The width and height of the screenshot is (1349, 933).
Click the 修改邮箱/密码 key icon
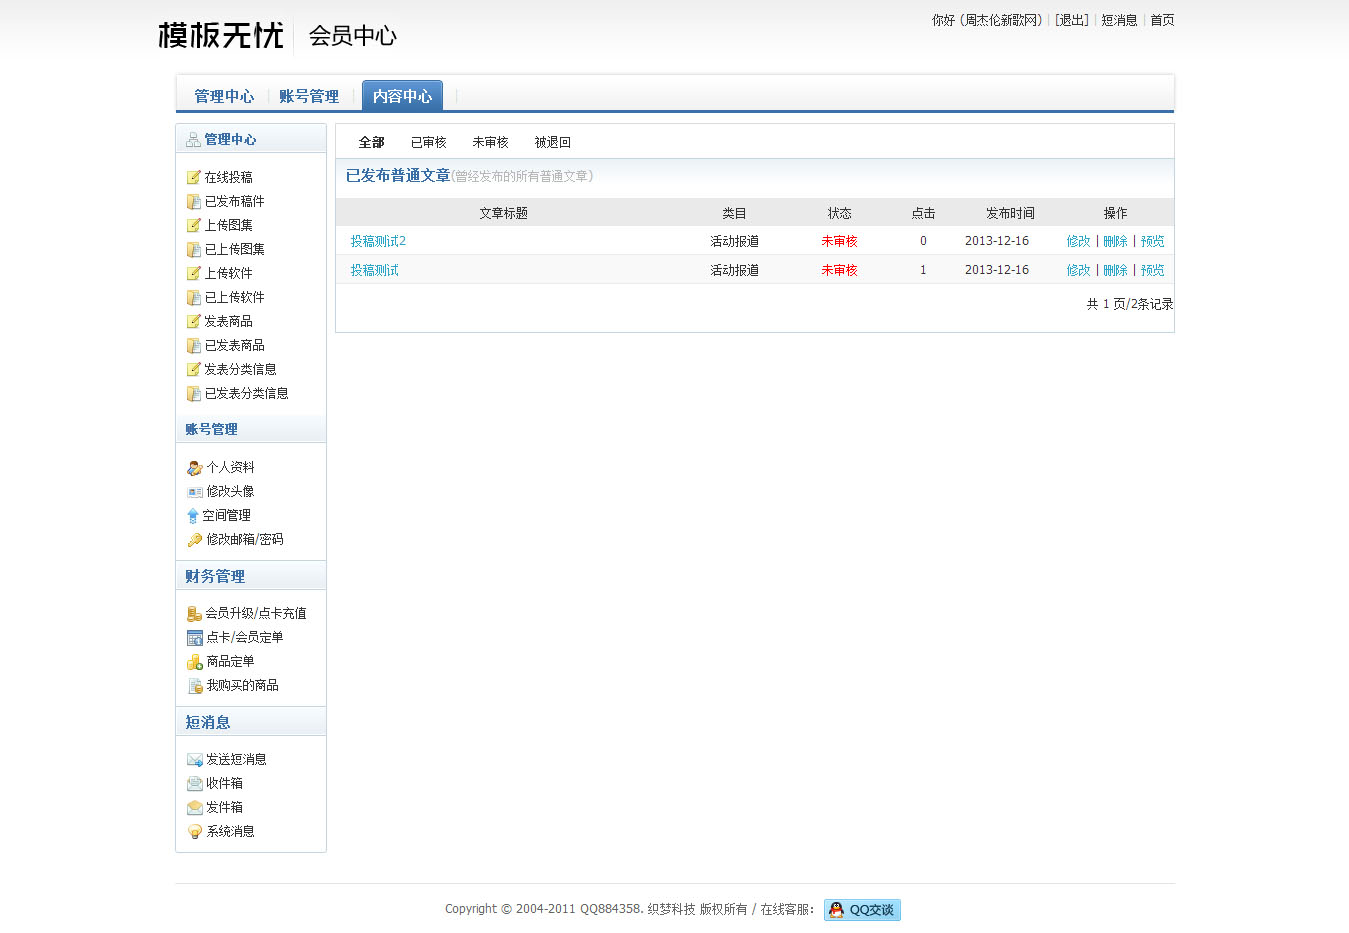195,540
